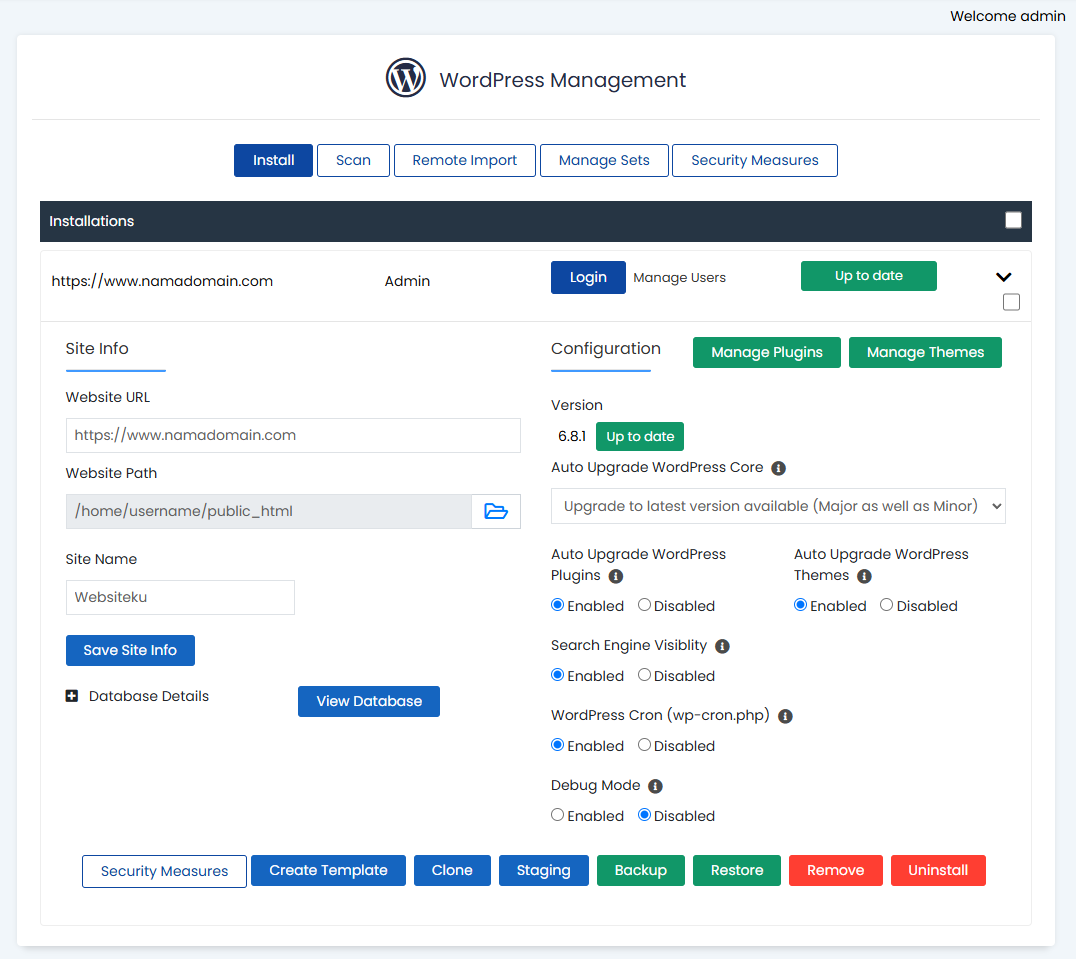Click the Installations header label
This screenshot has height=959, width=1076.
click(x=91, y=221)
